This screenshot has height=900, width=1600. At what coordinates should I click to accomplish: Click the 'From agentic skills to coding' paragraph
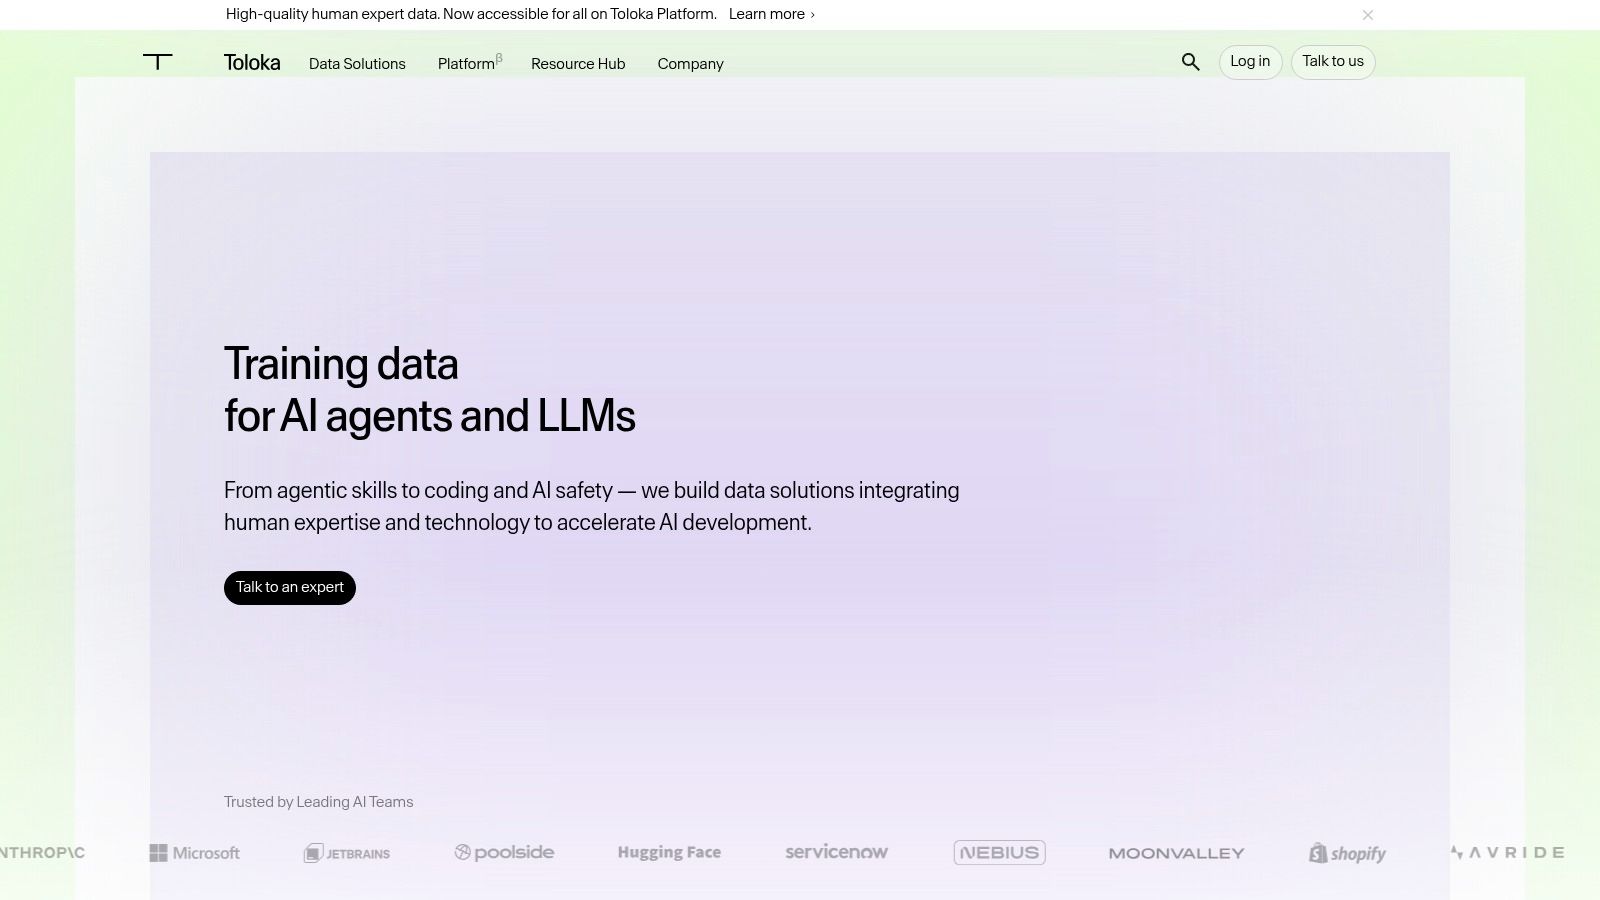[591, 506]
